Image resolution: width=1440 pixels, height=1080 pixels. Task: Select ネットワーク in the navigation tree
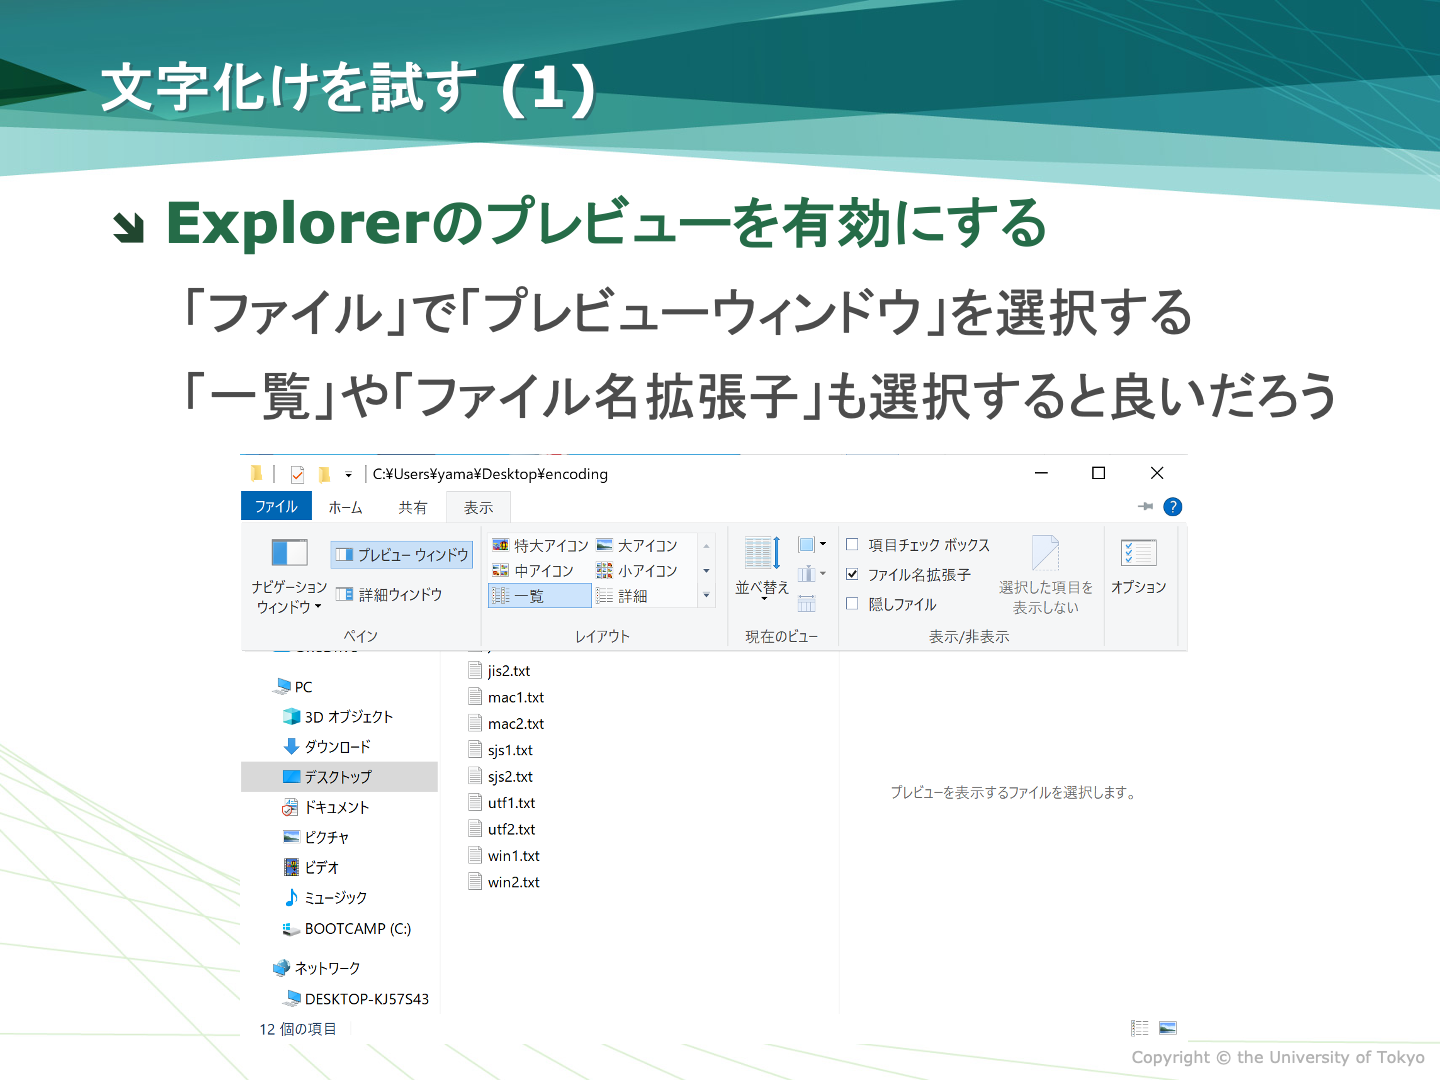click(316, 968)
